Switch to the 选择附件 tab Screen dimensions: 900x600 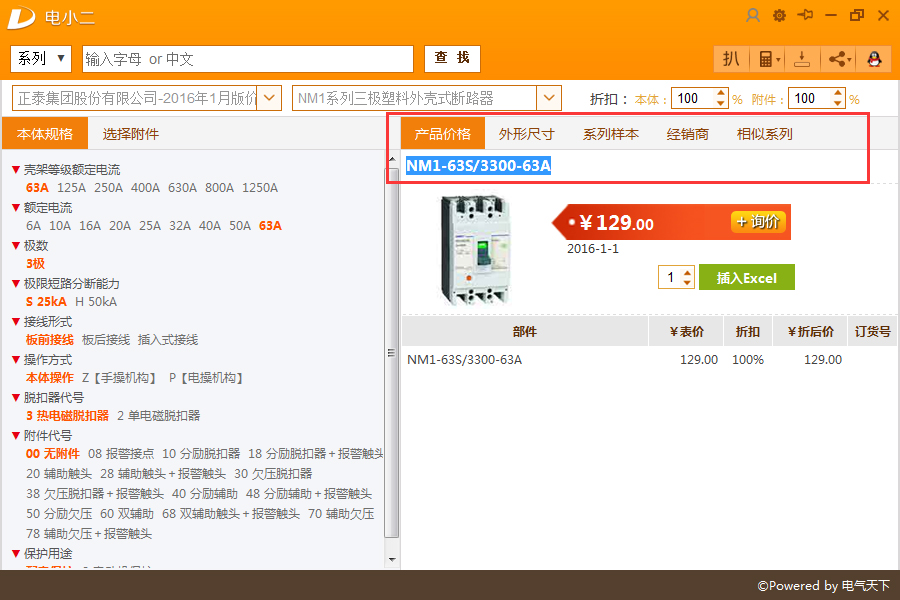coord(131,134)
